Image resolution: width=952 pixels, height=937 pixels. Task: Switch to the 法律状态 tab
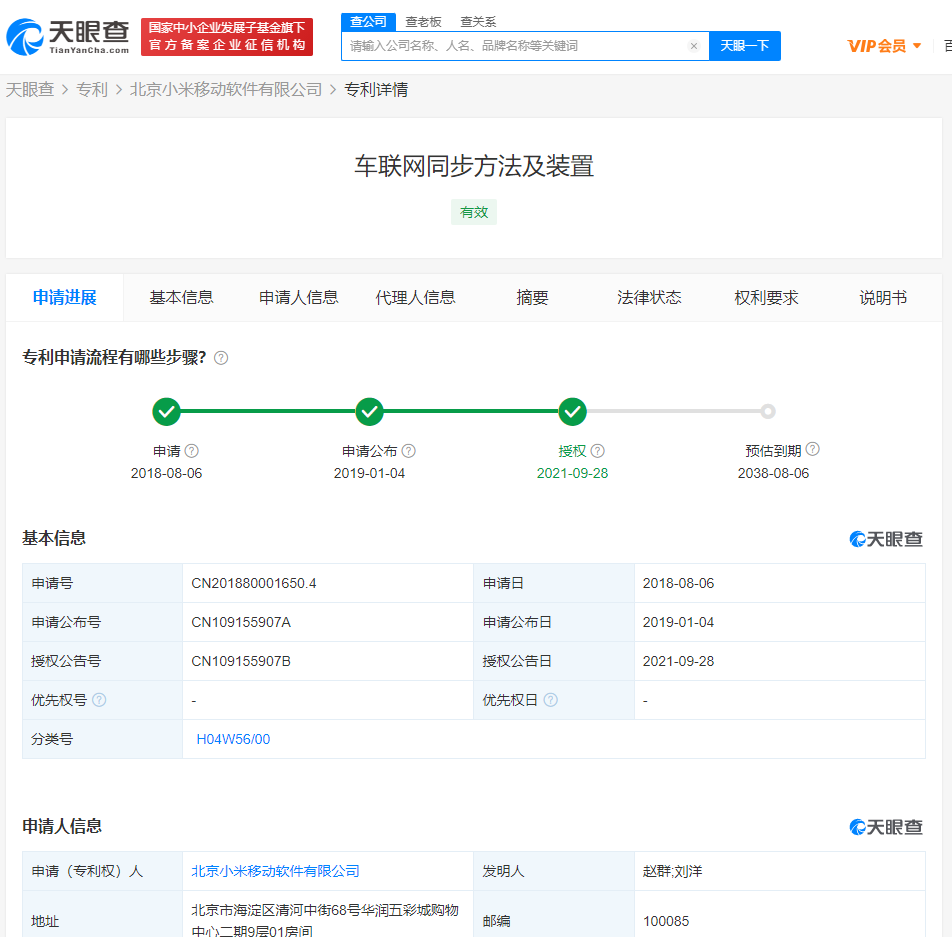click(x=649, y=298)
